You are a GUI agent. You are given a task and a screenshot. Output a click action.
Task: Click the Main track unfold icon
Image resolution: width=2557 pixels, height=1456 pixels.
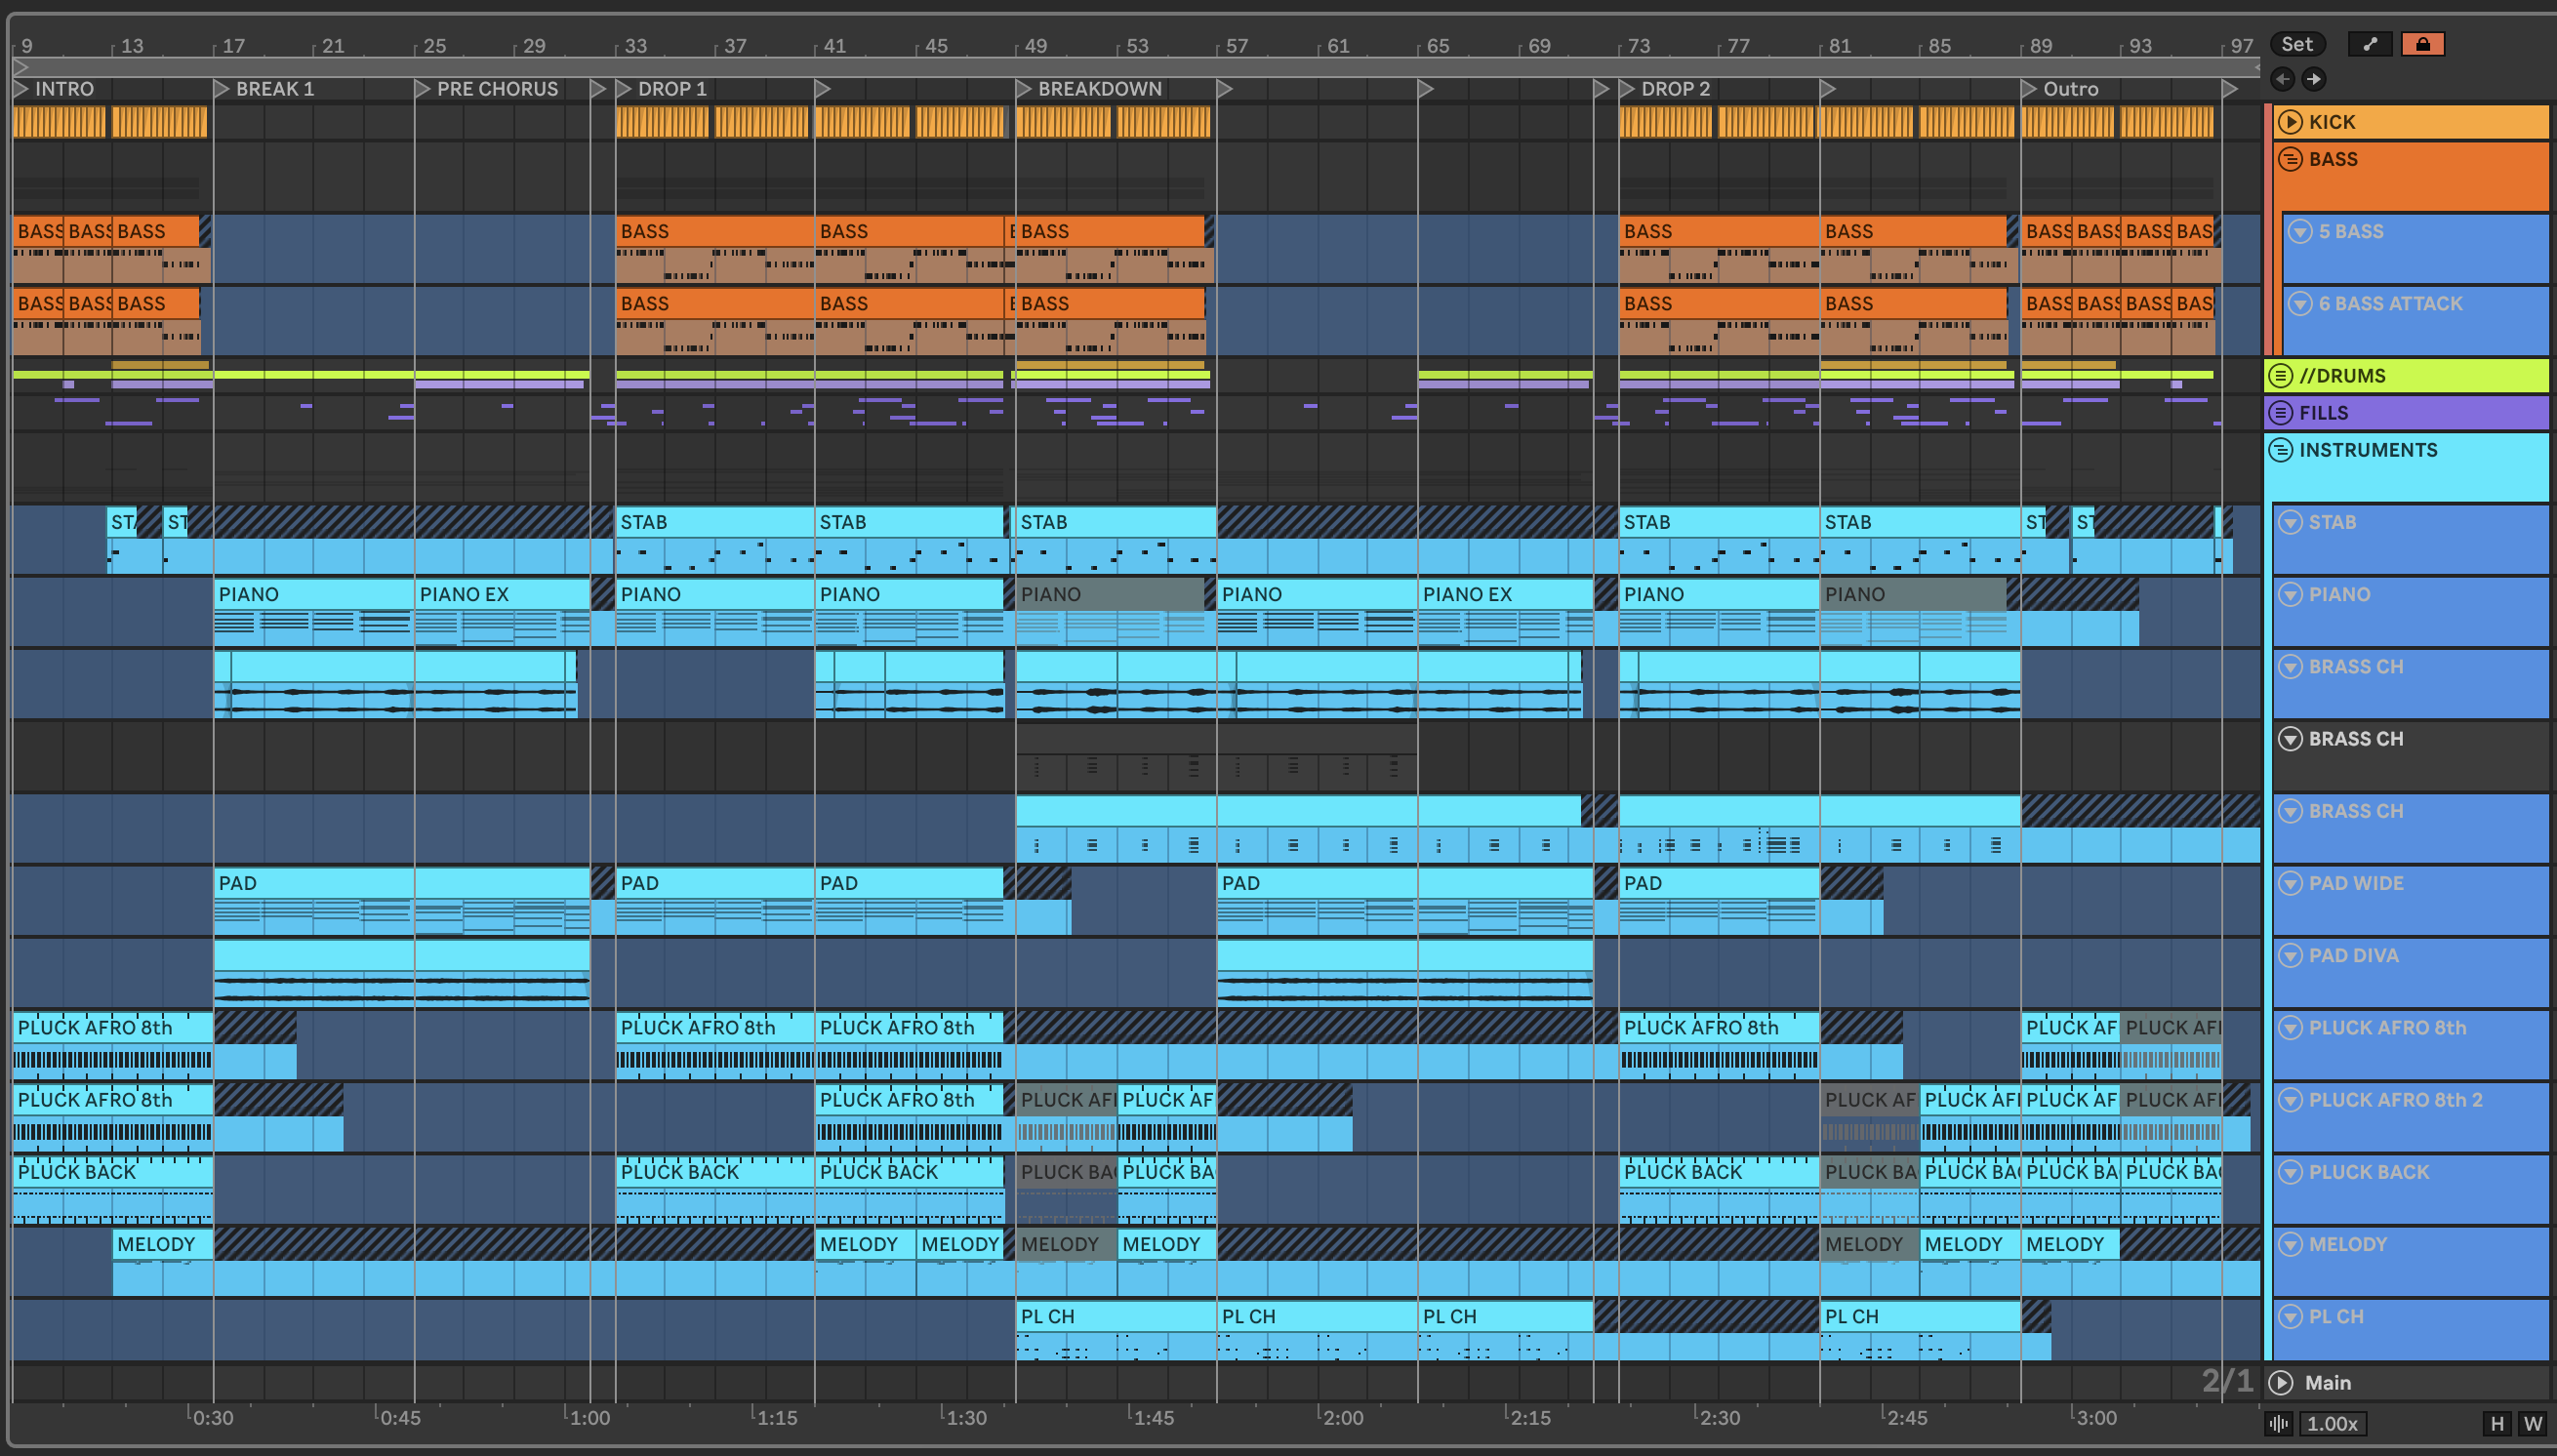point(2281,1383)
